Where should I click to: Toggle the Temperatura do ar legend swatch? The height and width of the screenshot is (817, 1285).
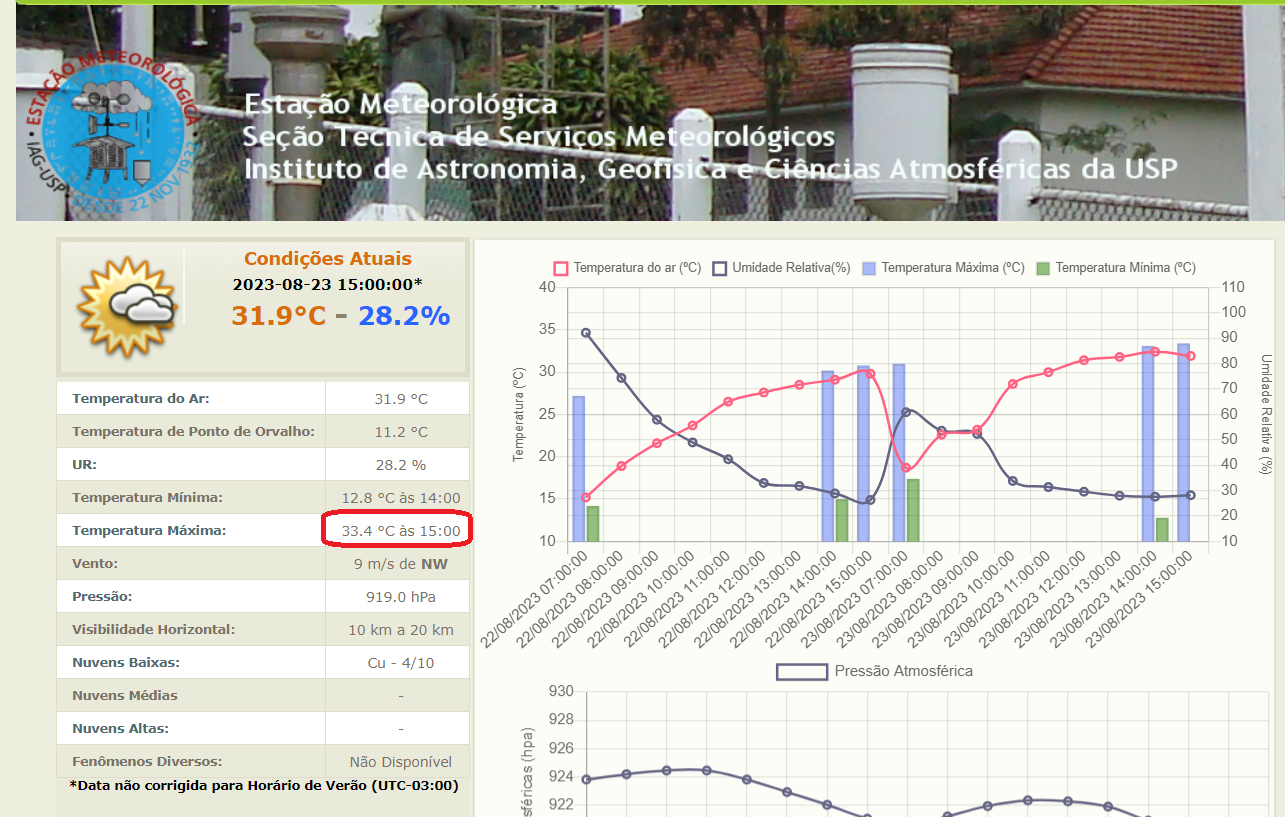coord(560,268)
